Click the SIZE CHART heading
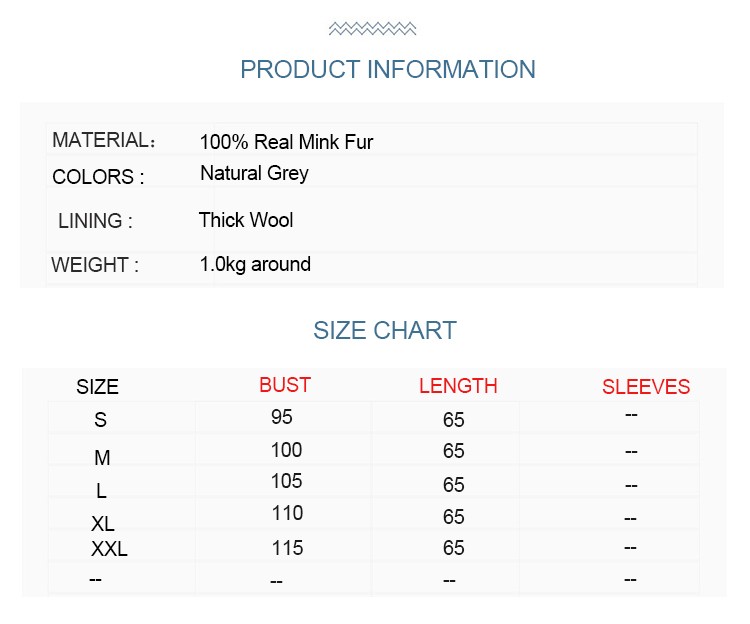 pyautogui.click(x=385, y=330)
